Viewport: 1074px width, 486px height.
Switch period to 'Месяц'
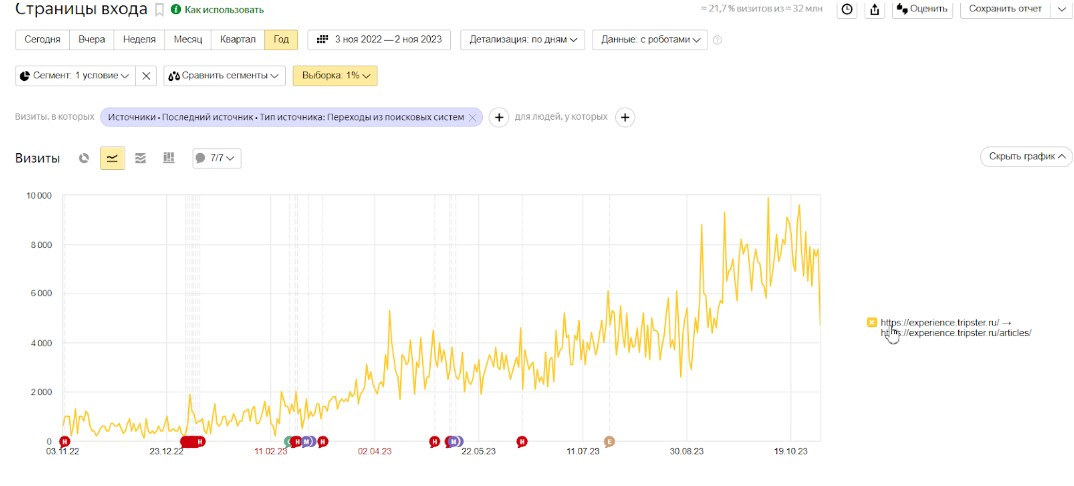tap(188, 40)
